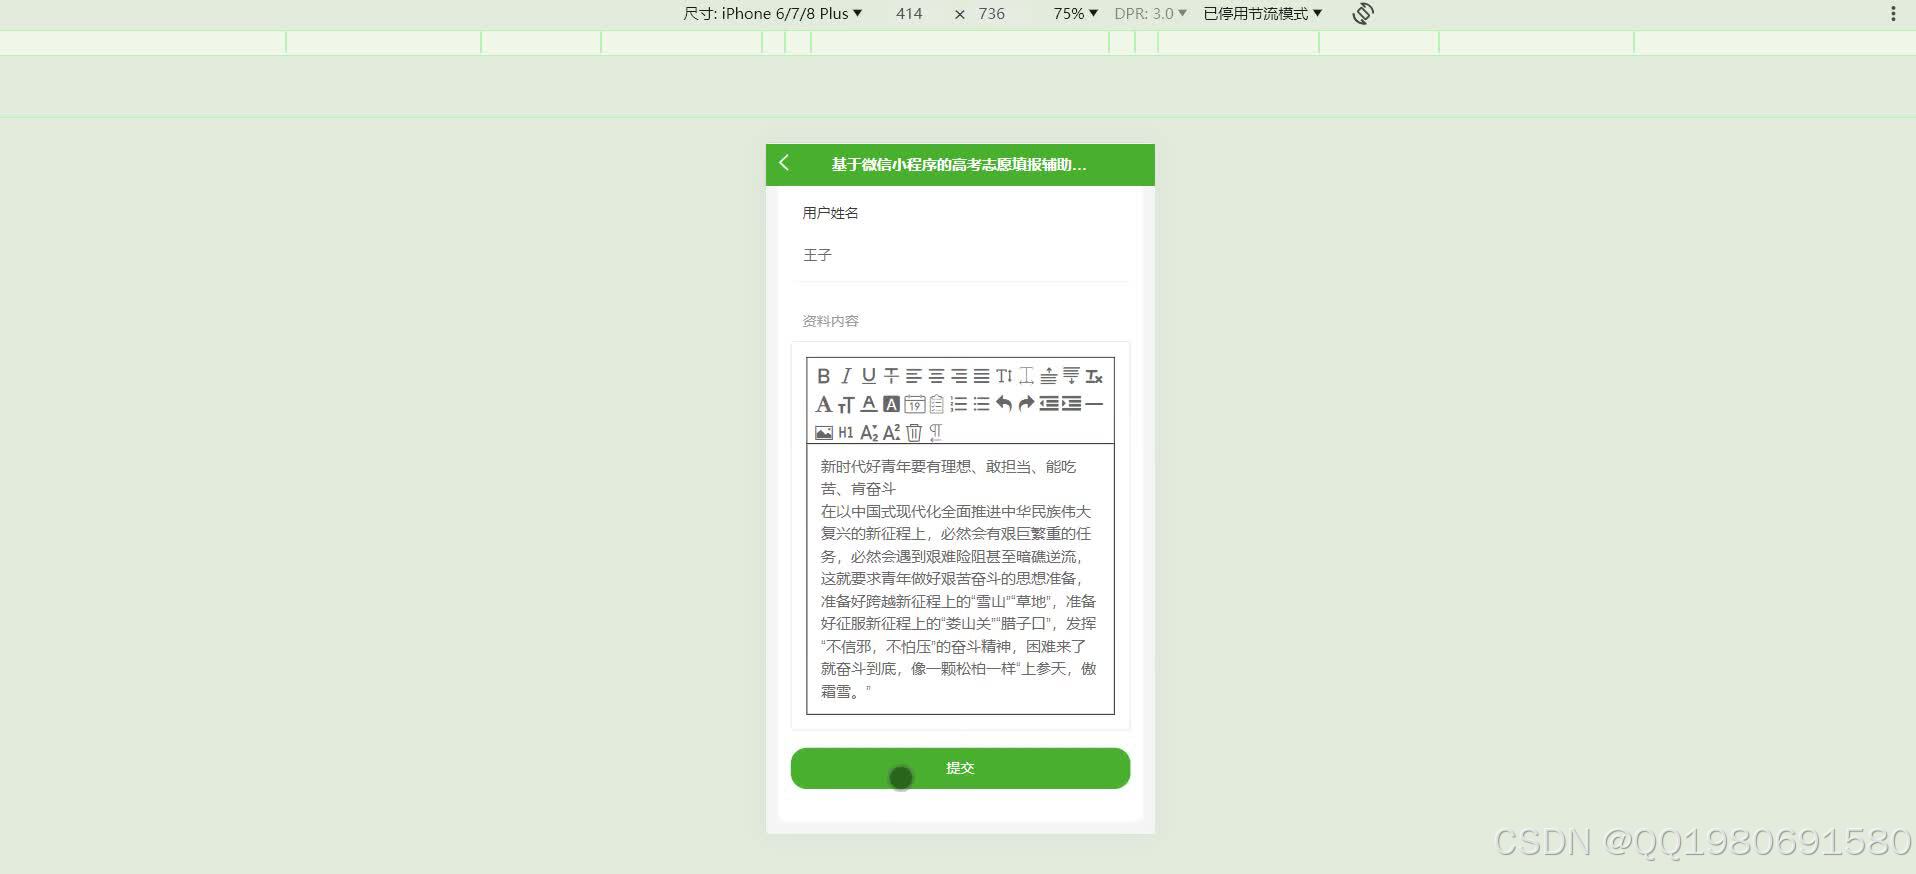This screenshot has width=1916, height=874.
Task: Toggle text direction paragraph icon
Action: 936,432
